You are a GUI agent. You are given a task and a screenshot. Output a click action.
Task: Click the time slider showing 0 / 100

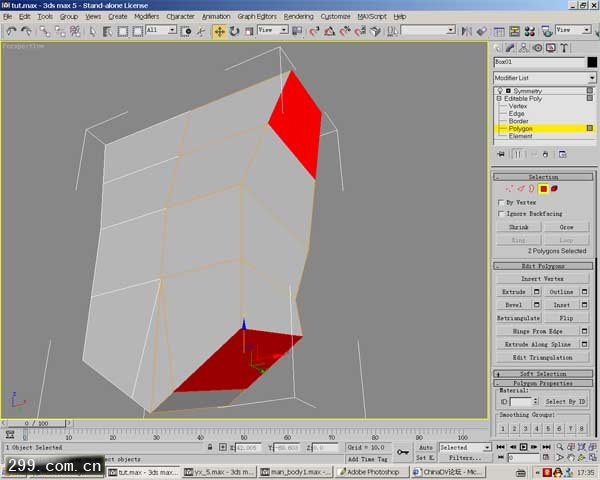[36, 423]
